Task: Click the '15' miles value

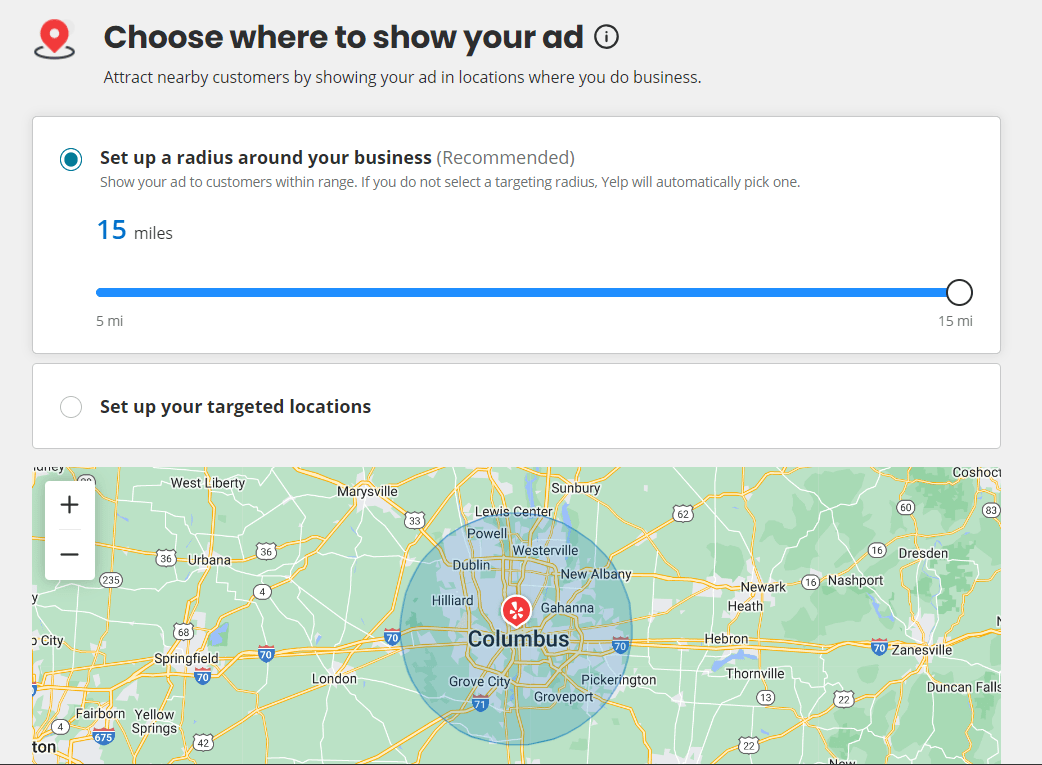Action: (112, 230)
